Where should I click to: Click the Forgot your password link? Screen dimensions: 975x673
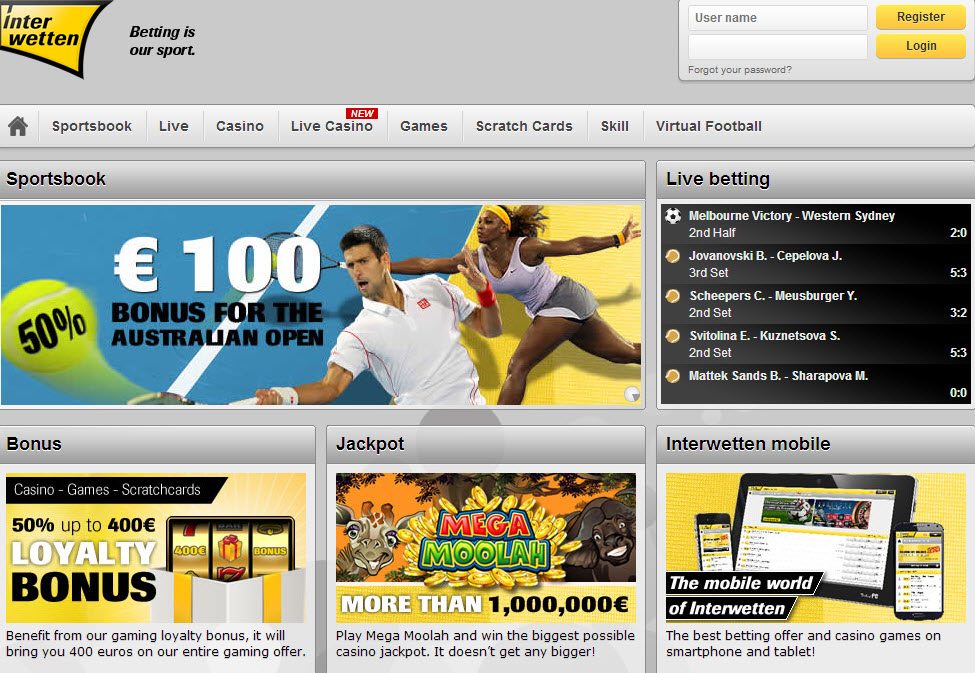pyautogui.click(x=740, y=70)
